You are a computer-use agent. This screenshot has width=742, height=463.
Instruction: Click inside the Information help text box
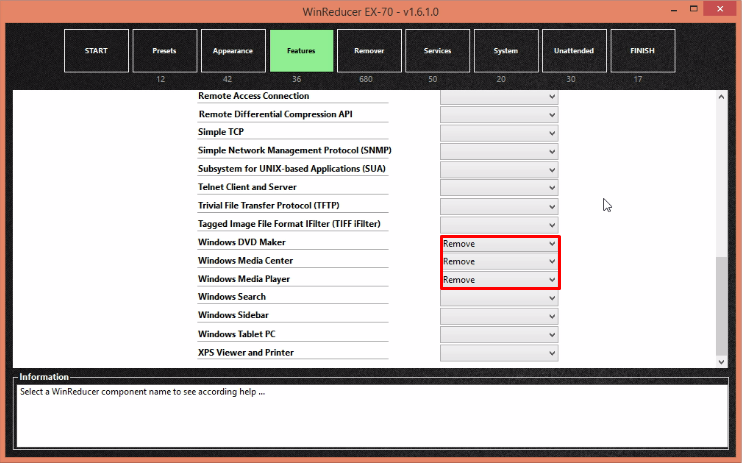372,416
